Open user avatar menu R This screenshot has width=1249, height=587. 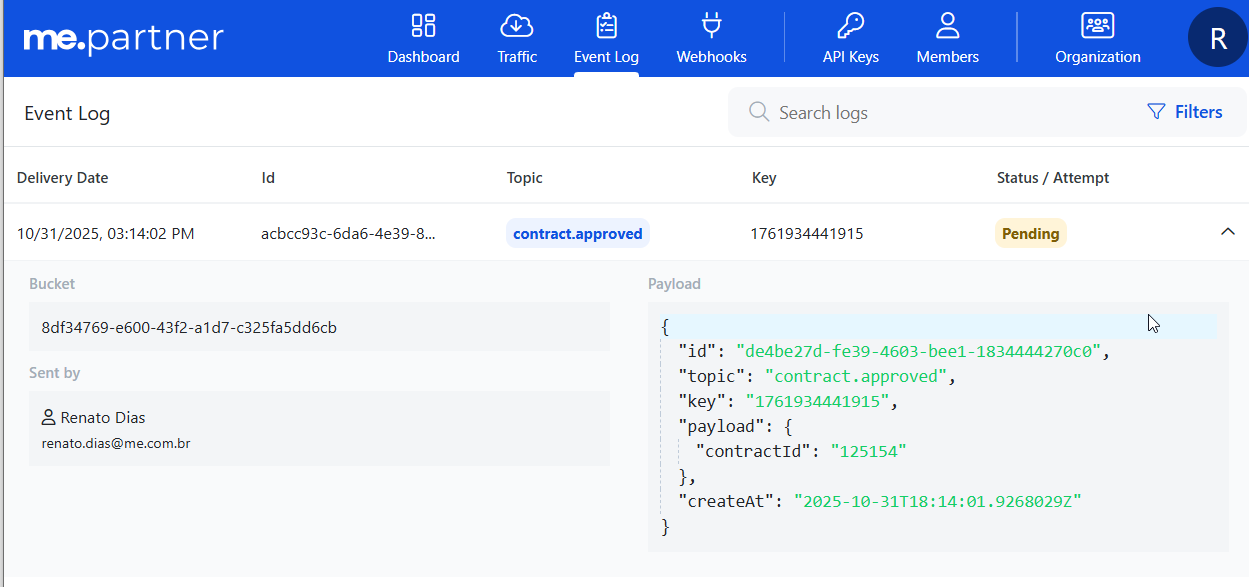click(1217, 38)
